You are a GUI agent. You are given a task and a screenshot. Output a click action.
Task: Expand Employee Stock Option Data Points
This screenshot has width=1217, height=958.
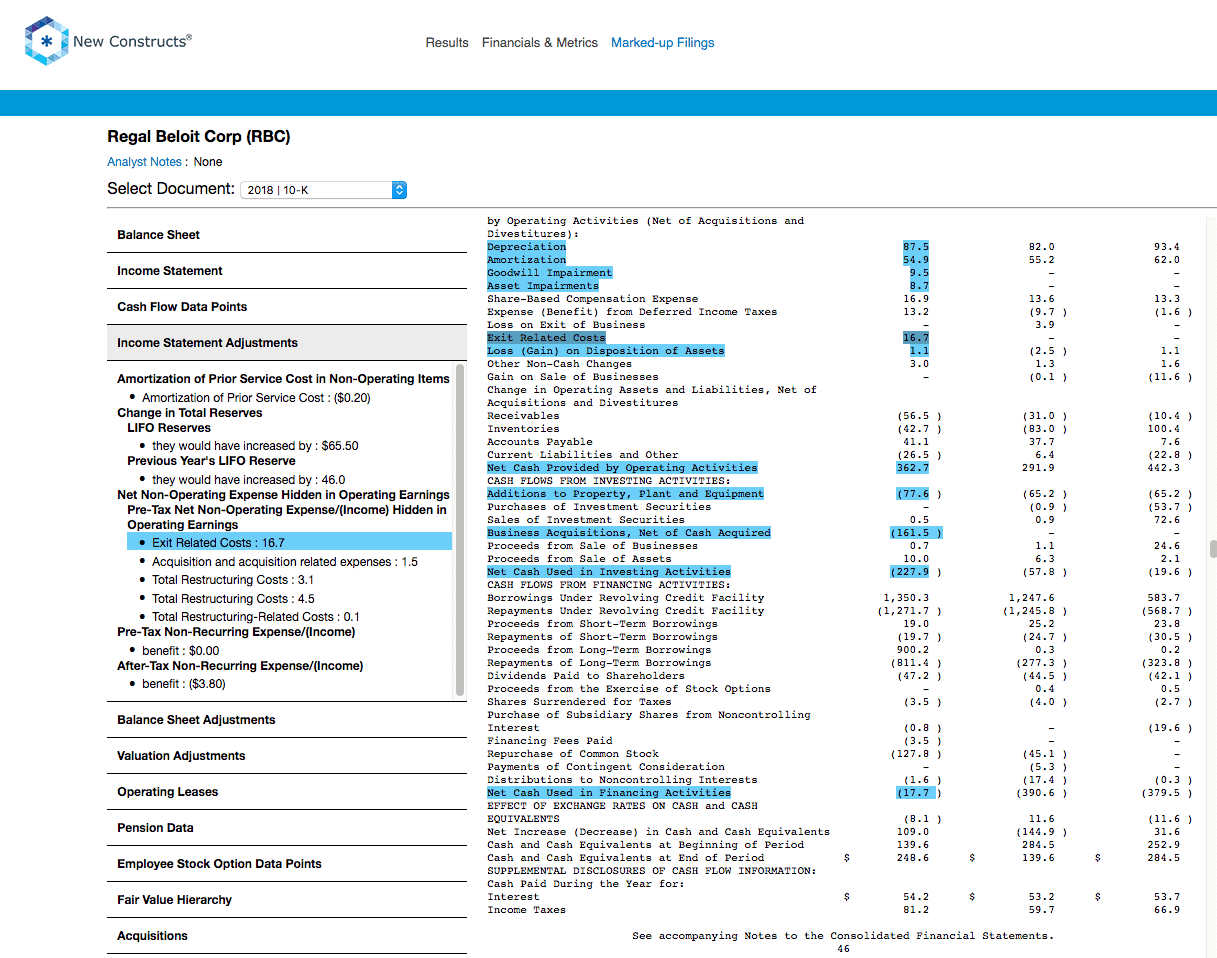pyautogui.click(x=287, y=864)
